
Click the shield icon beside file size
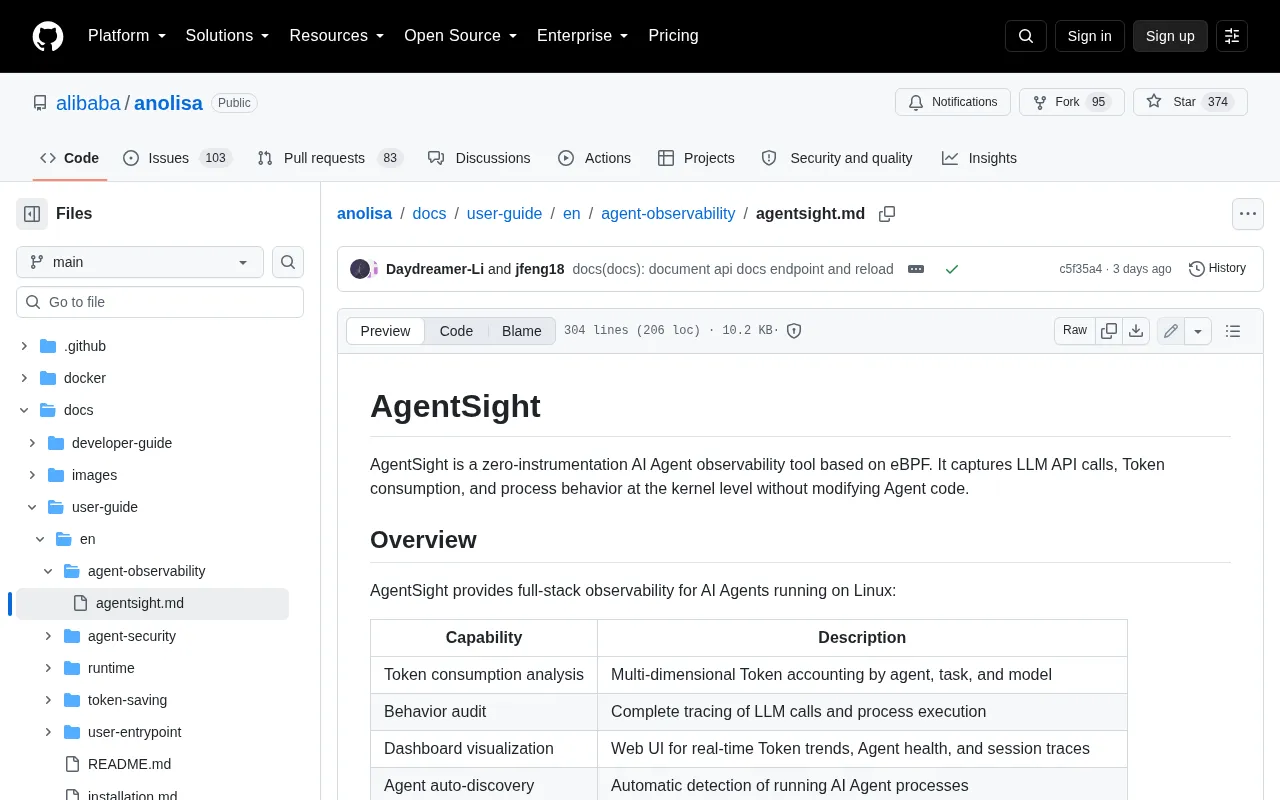(794, 331)
